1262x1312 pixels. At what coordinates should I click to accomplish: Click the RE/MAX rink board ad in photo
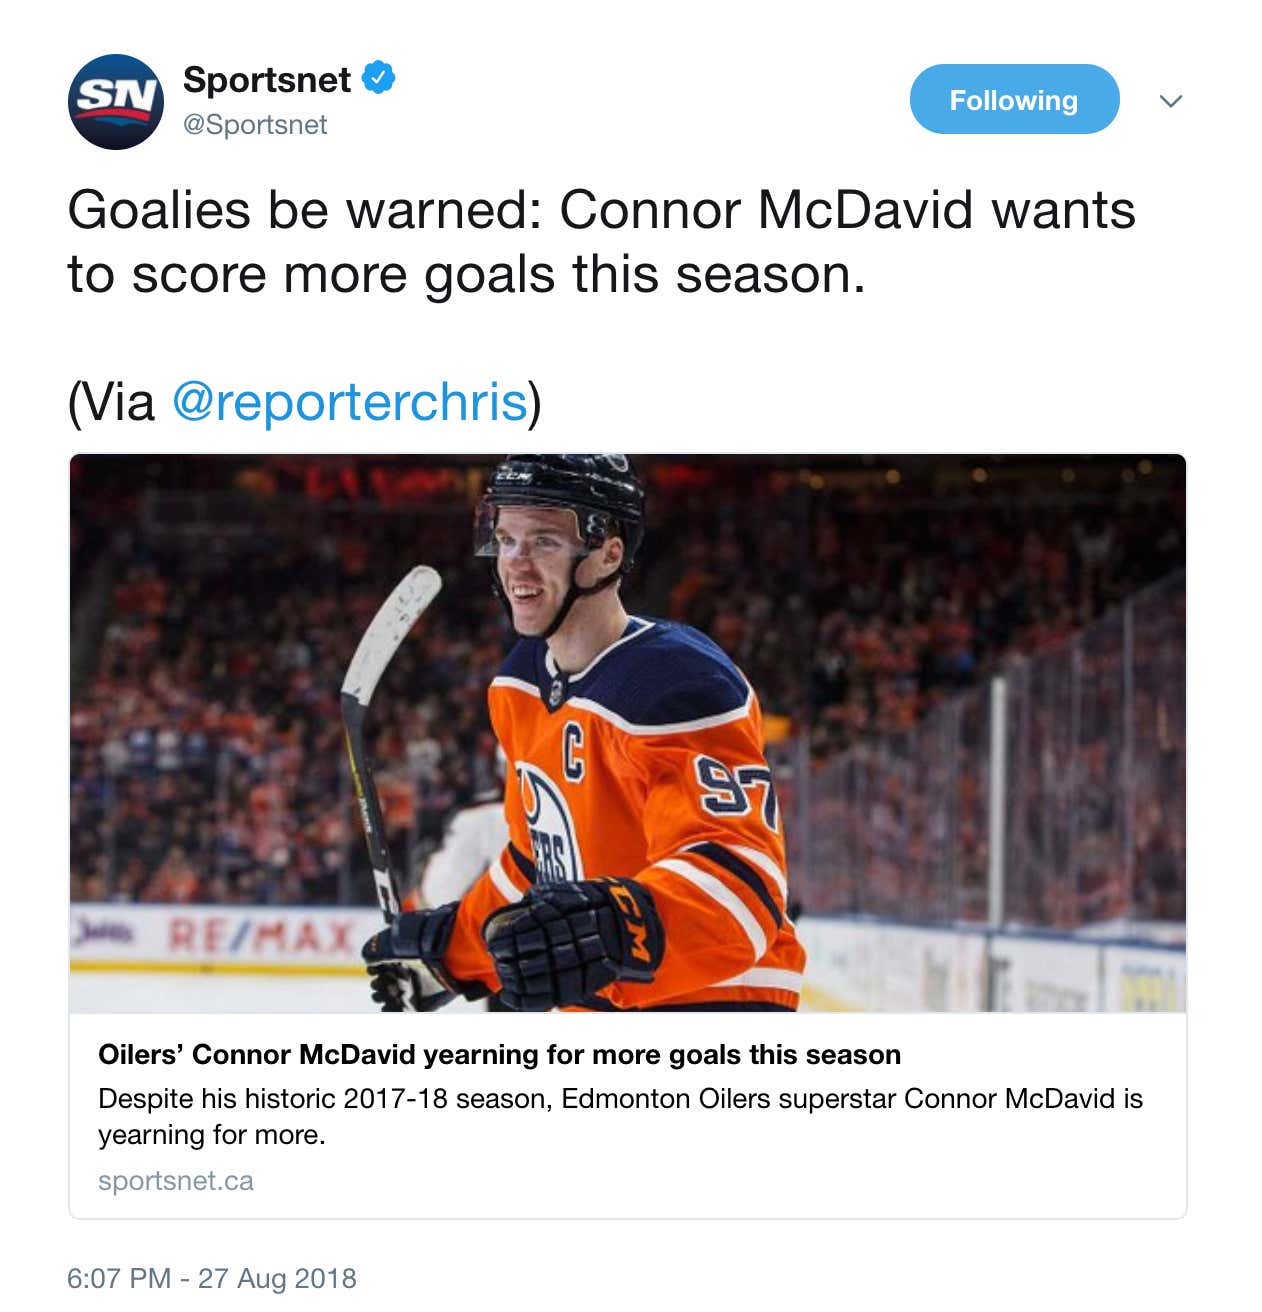263,935
